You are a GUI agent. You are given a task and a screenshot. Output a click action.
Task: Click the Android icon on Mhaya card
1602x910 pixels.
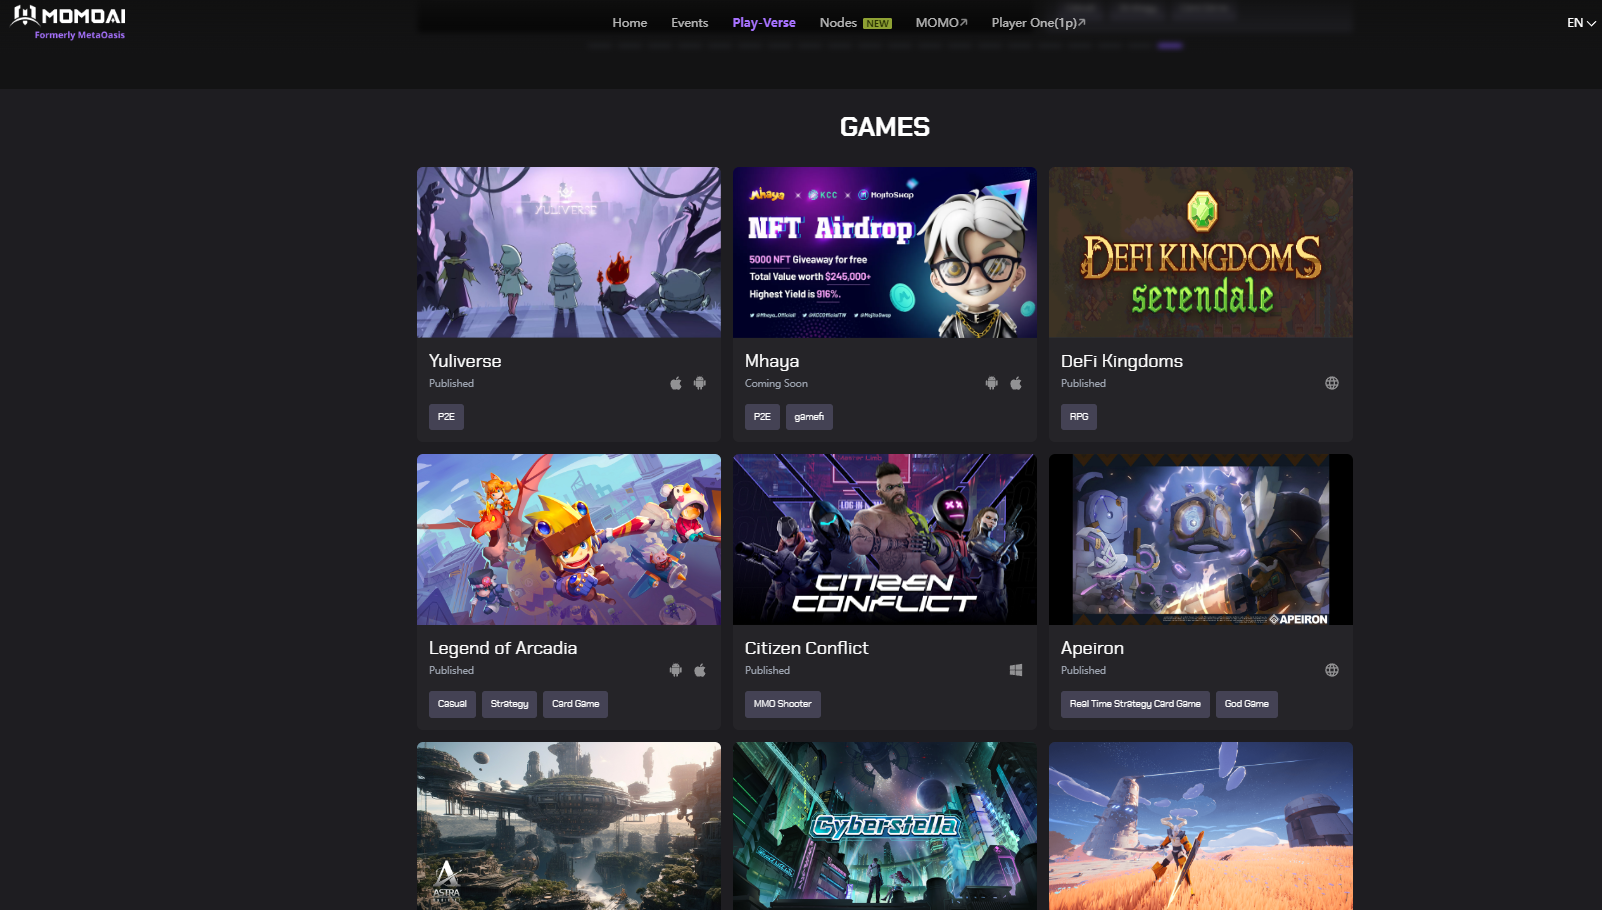pos(991,383)
